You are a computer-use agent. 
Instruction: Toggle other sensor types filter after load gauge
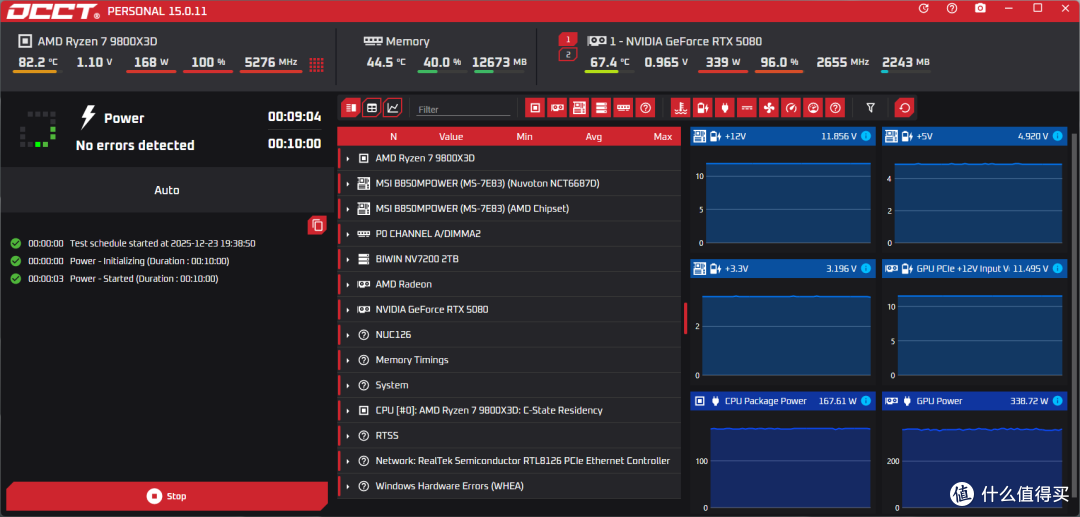click(x=835, y=107)
